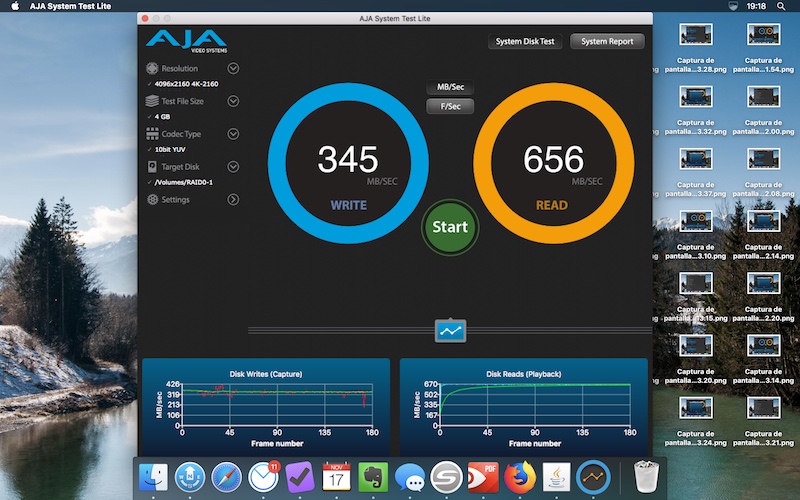The width and height of the screenshot is (800, 500).
Task: Click the Resolution icon in the sidebar
Action: click(152, 68)
